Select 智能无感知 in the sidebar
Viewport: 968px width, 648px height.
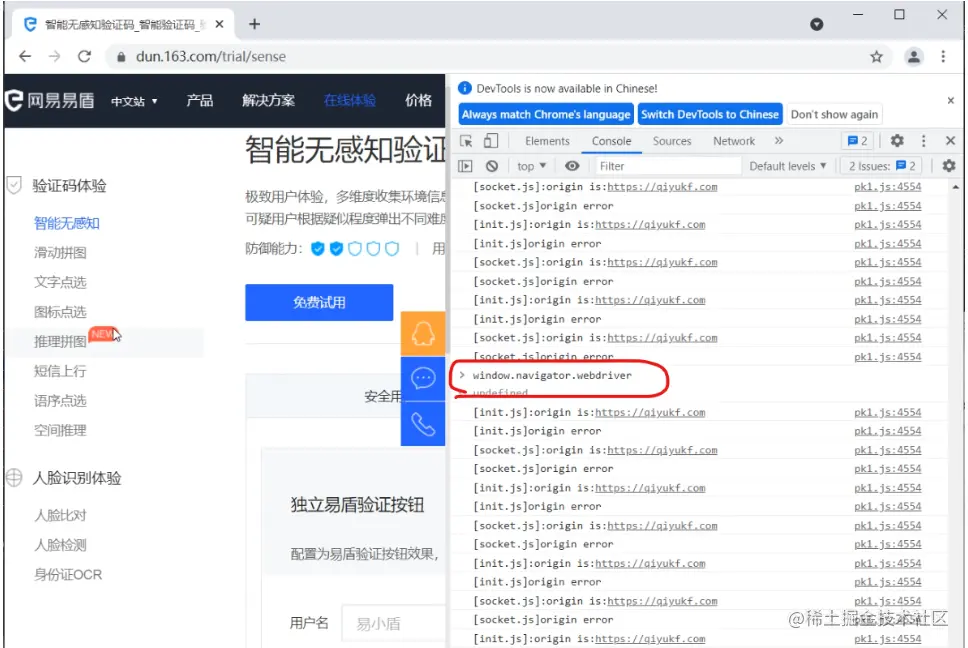click(x=67, y=223)
